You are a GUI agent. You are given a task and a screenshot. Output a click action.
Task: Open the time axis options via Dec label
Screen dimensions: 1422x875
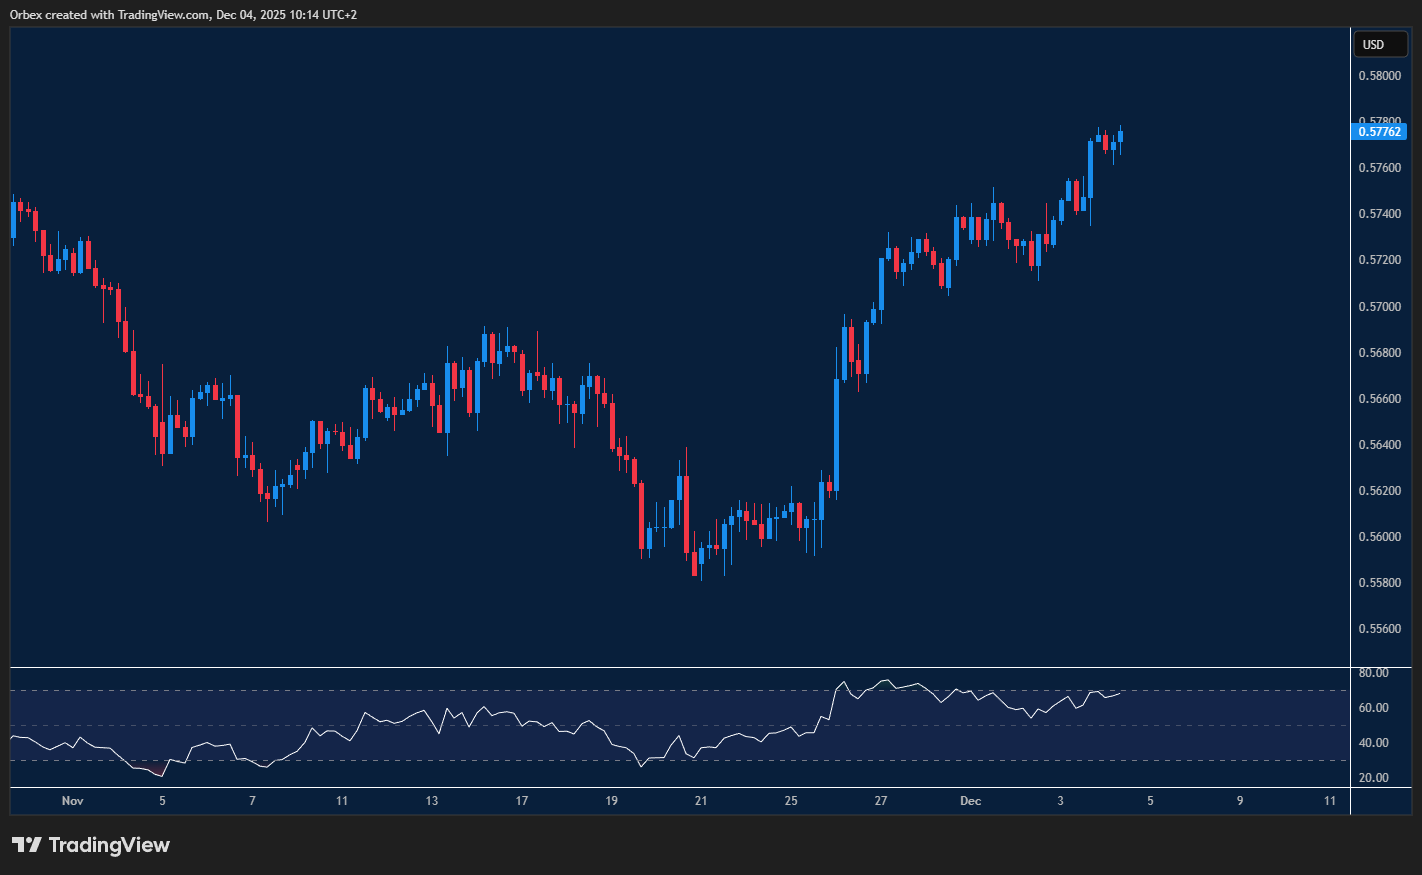click(969, 801)
